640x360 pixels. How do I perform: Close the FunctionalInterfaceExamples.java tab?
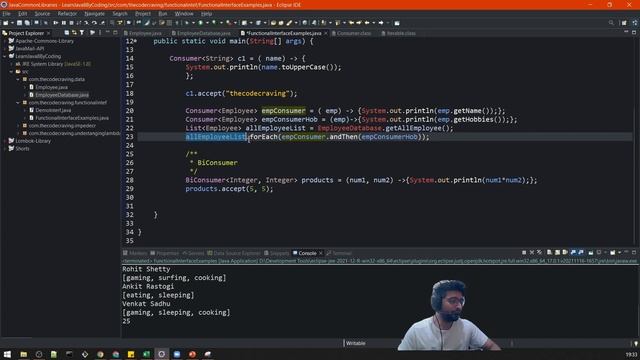(x=326, y=33)
